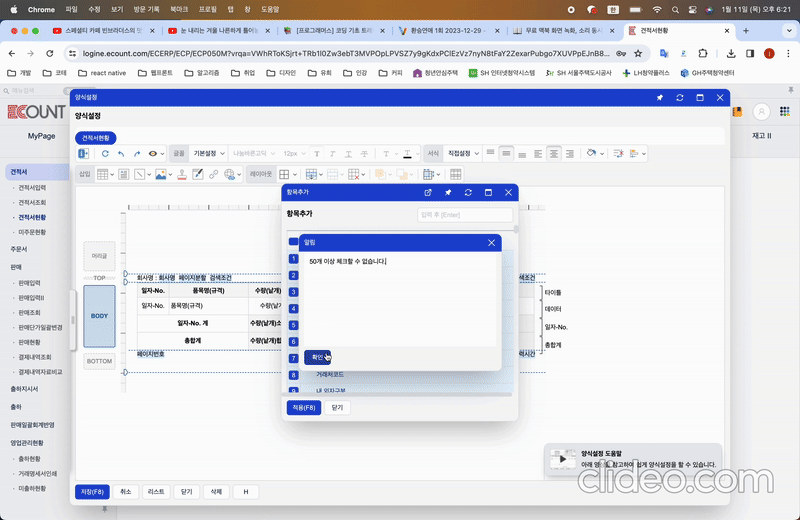Pin the 항목추가 popup
The image size is (800, 520).
(448, 192)
